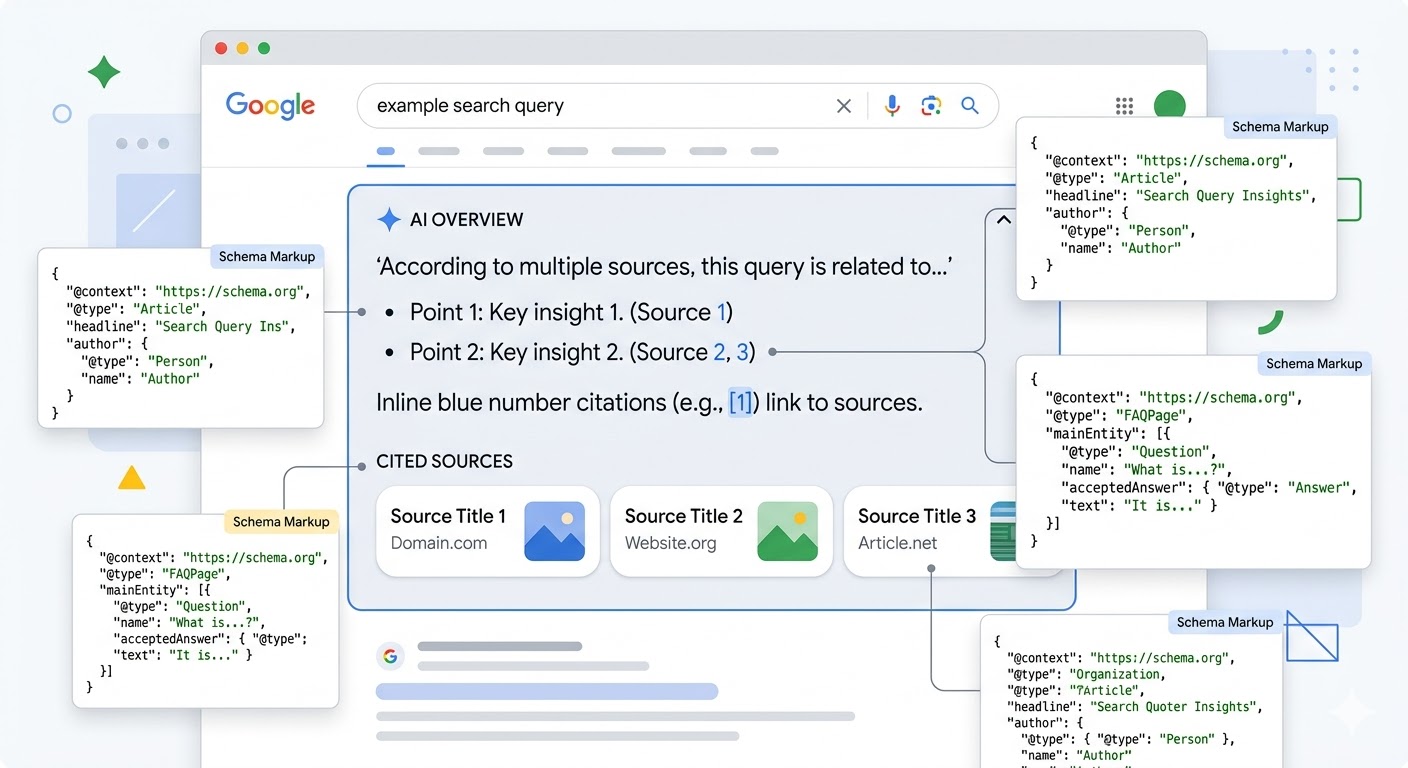
Task: Click the Google favicon beside search result
Action: 390,656
